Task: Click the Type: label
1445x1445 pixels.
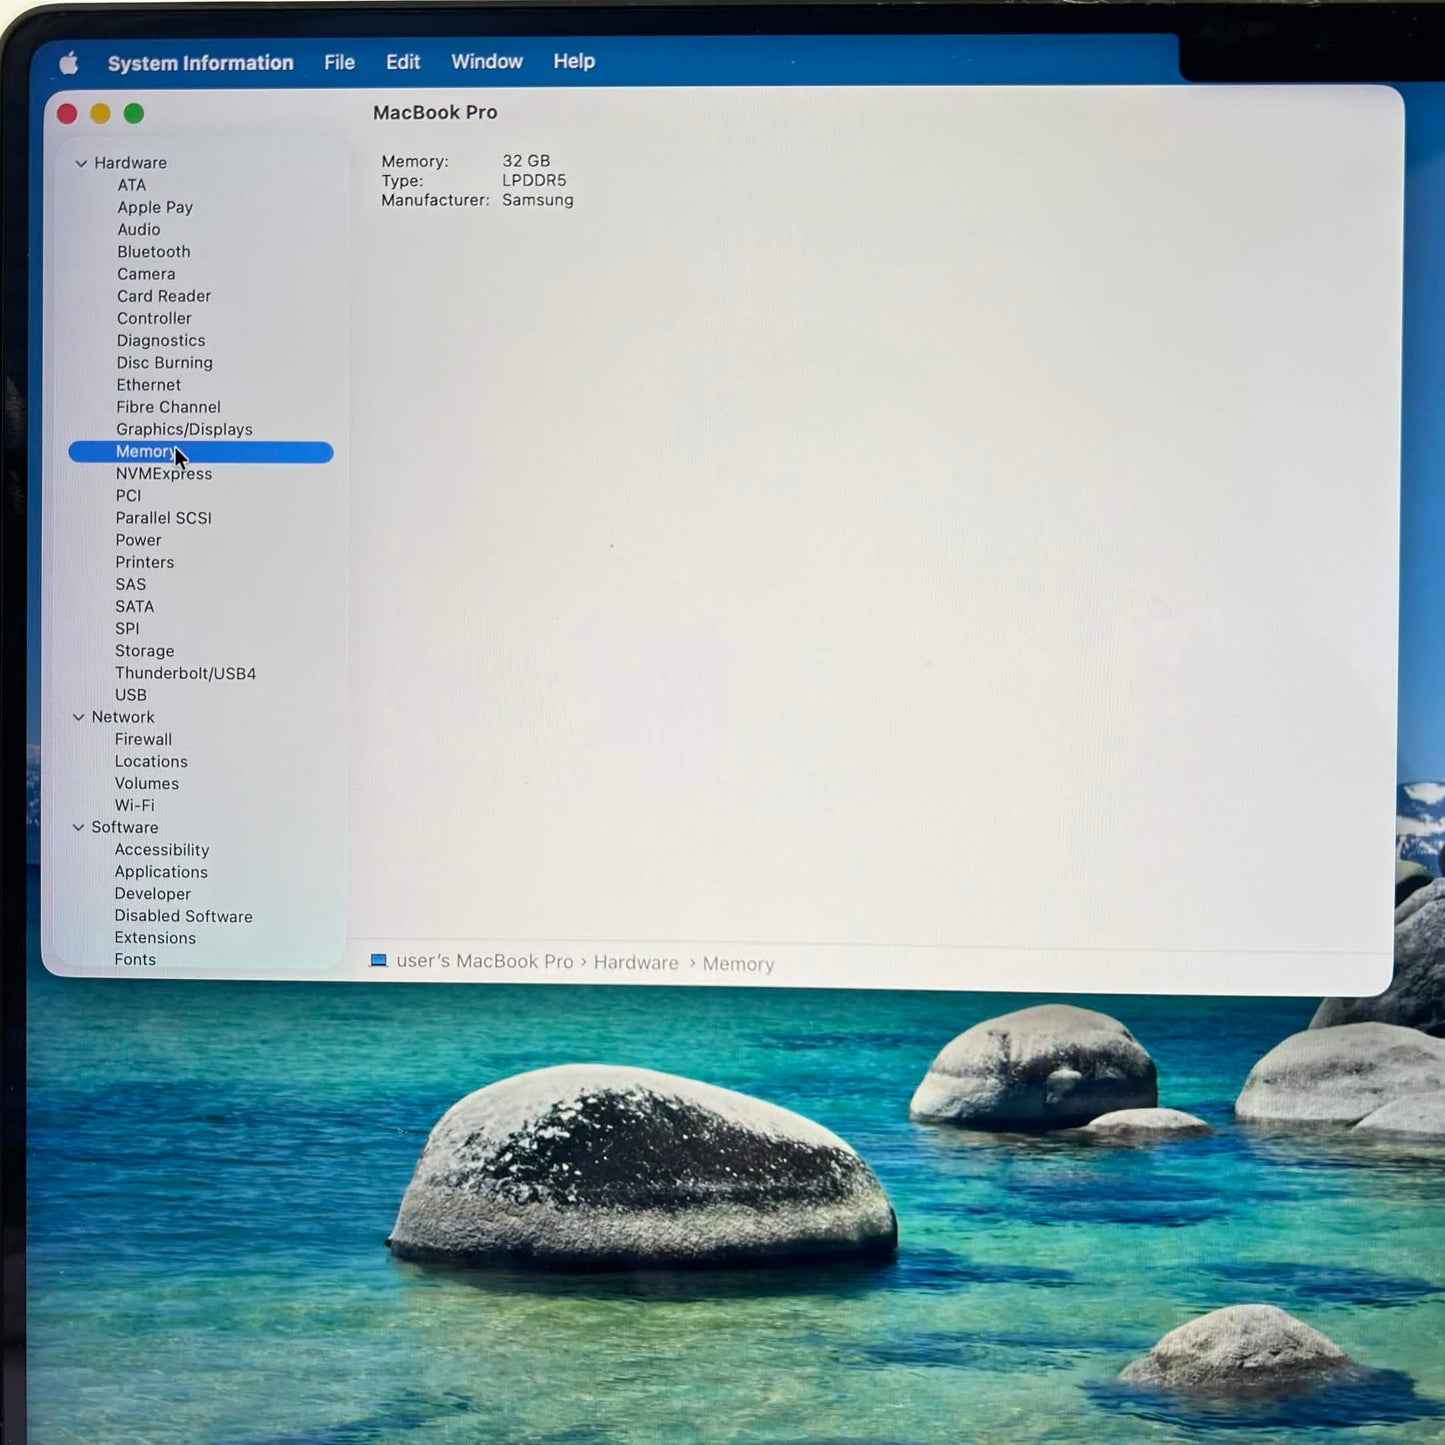Action: point(402,181)
